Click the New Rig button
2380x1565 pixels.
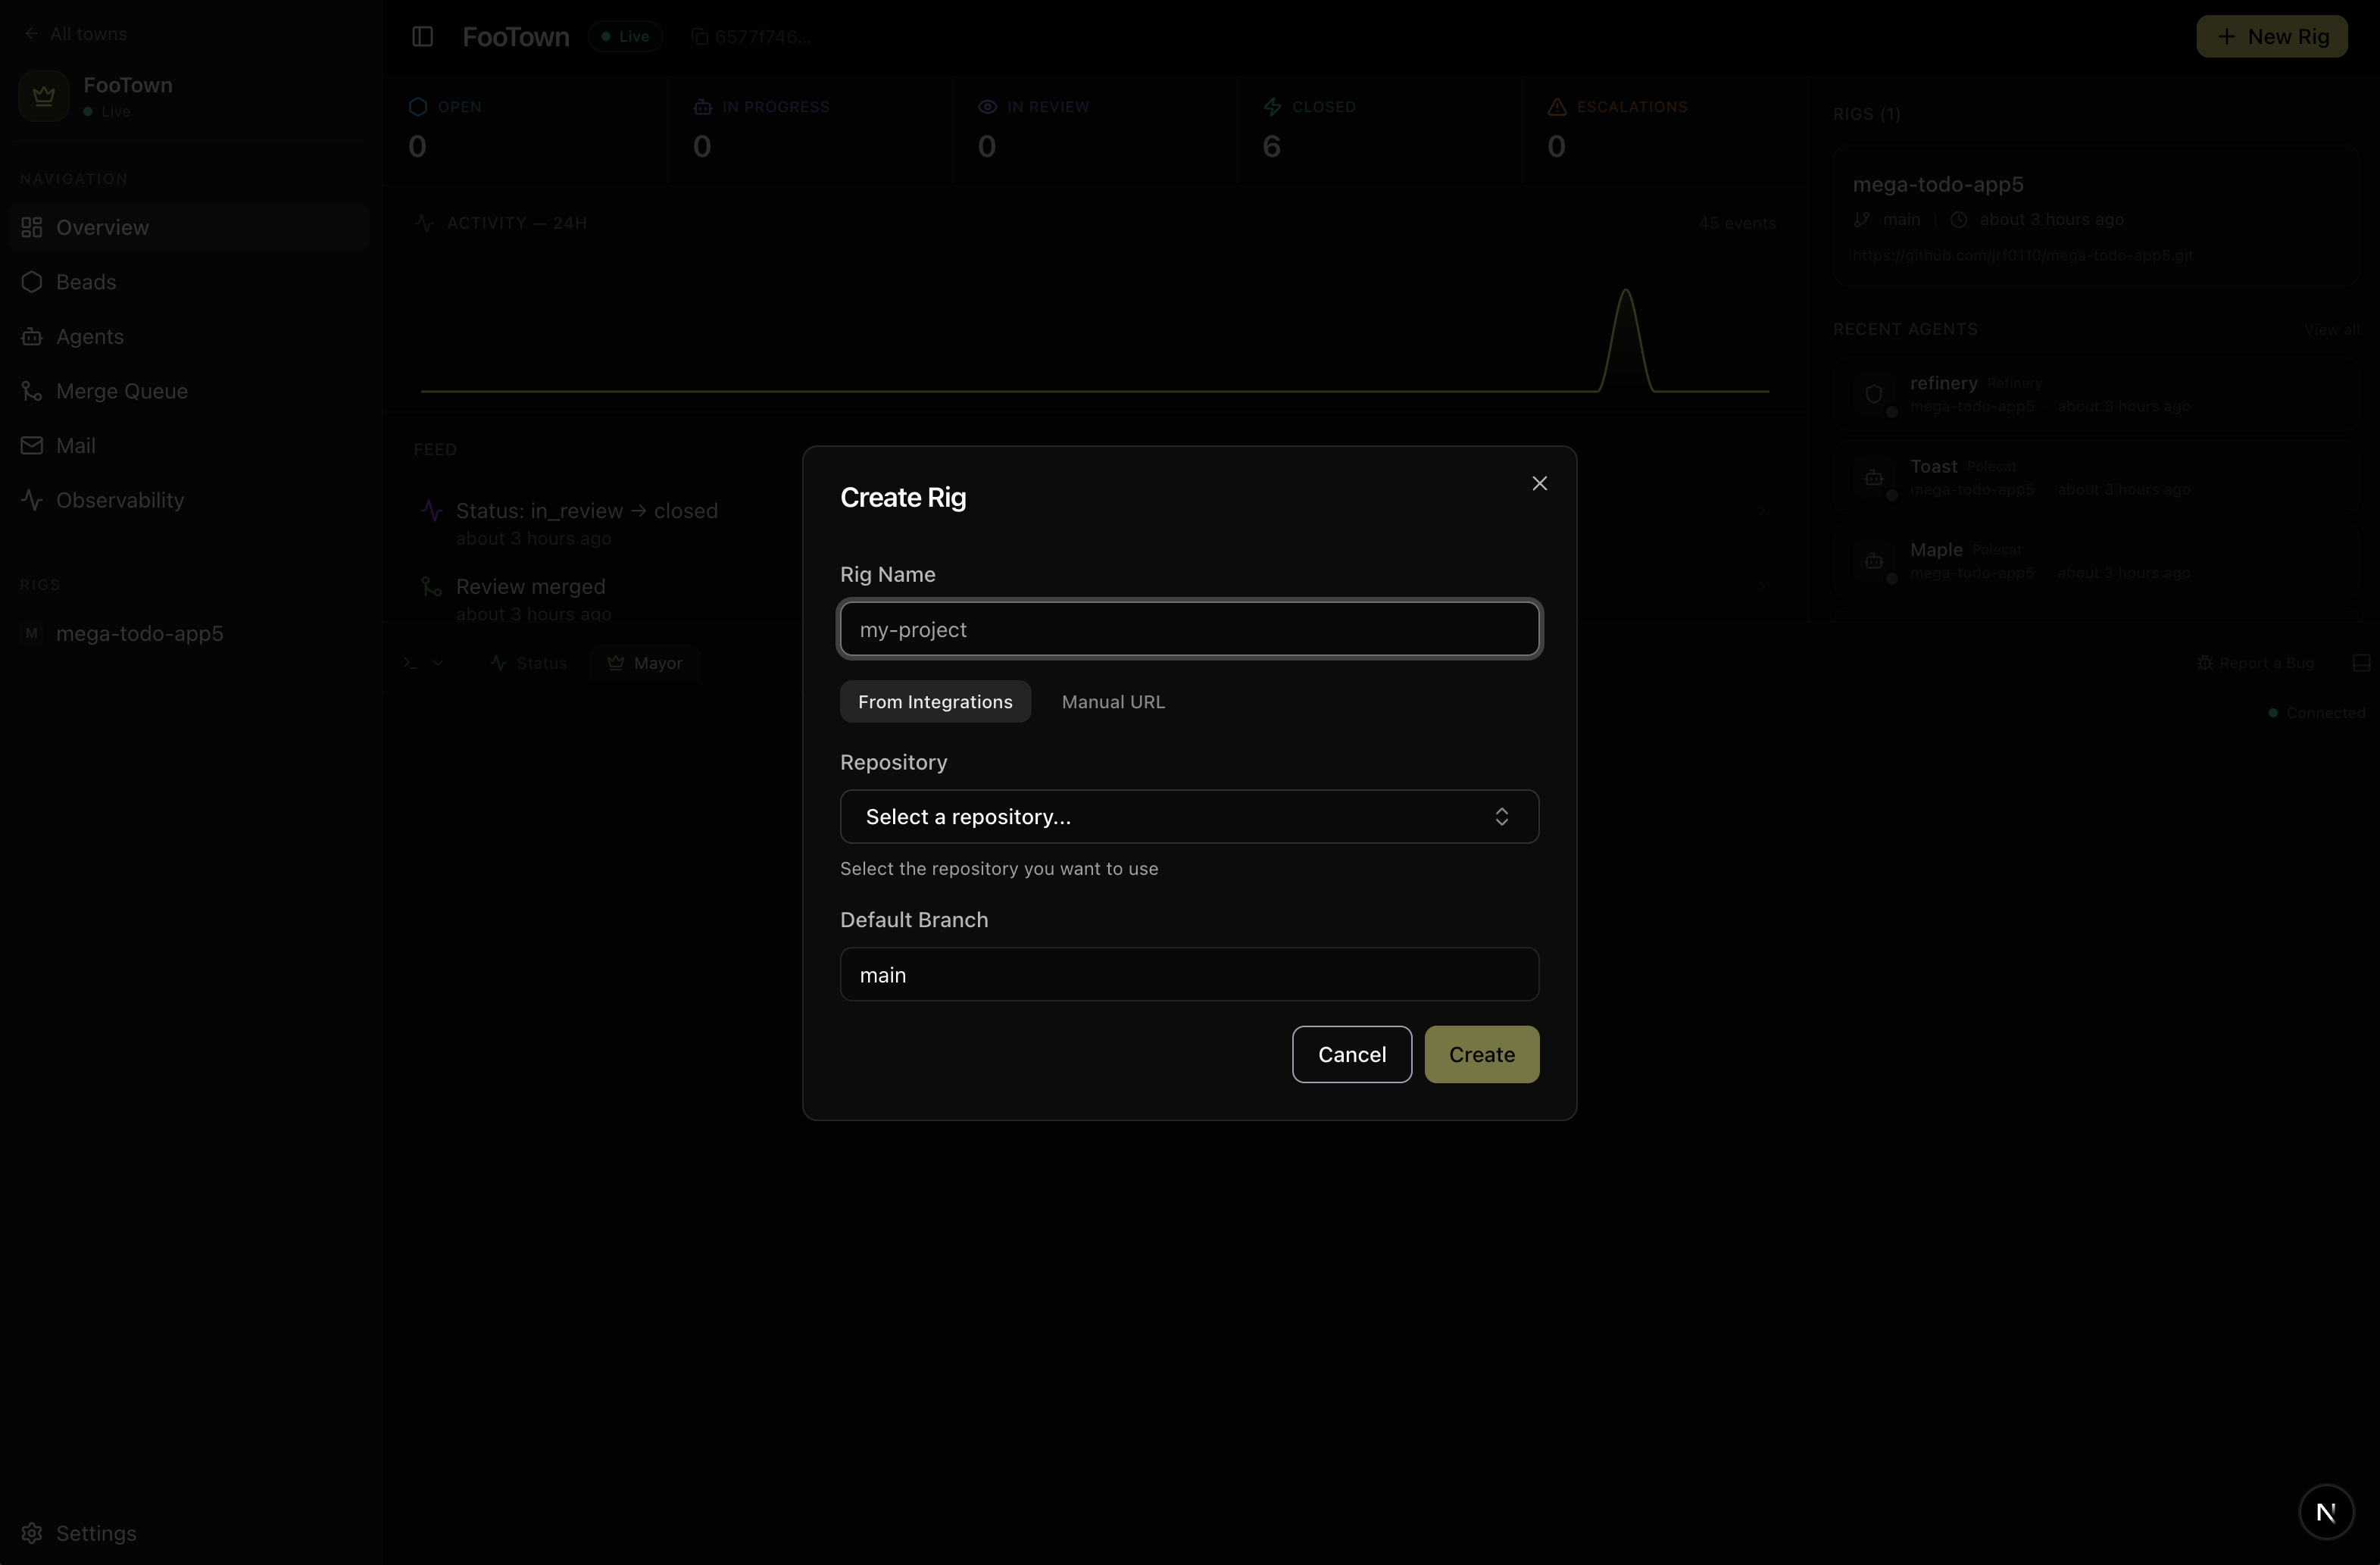point(2272,37)
